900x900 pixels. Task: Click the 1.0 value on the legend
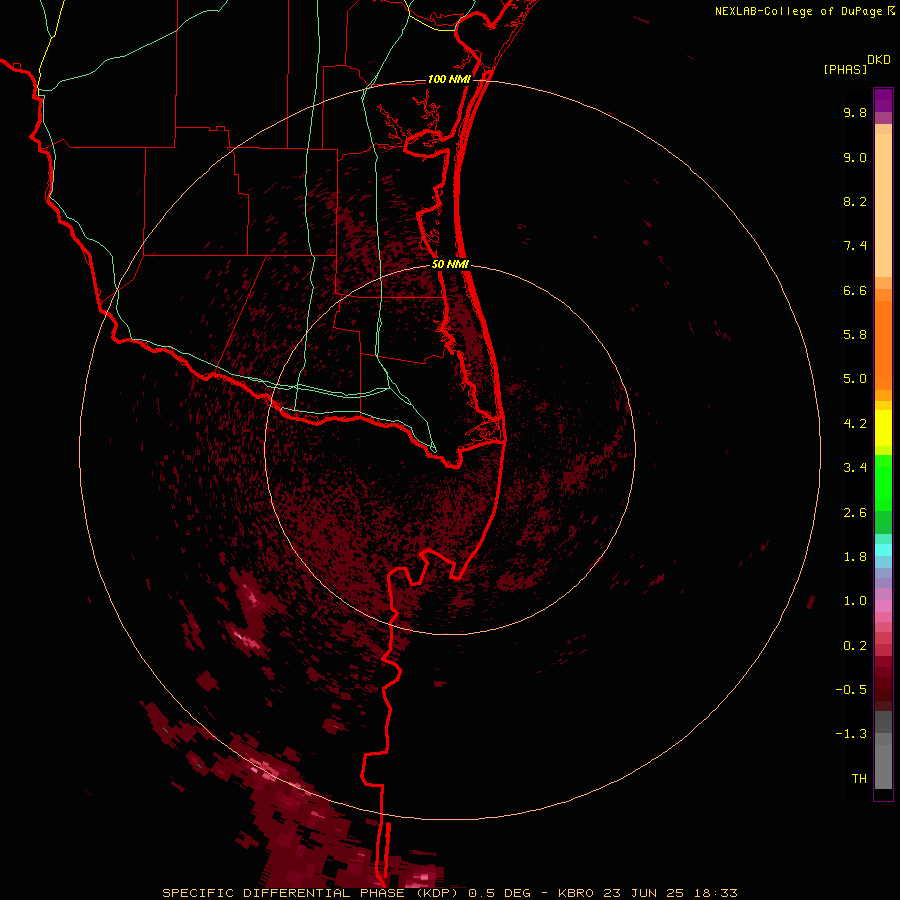[855, 601]
